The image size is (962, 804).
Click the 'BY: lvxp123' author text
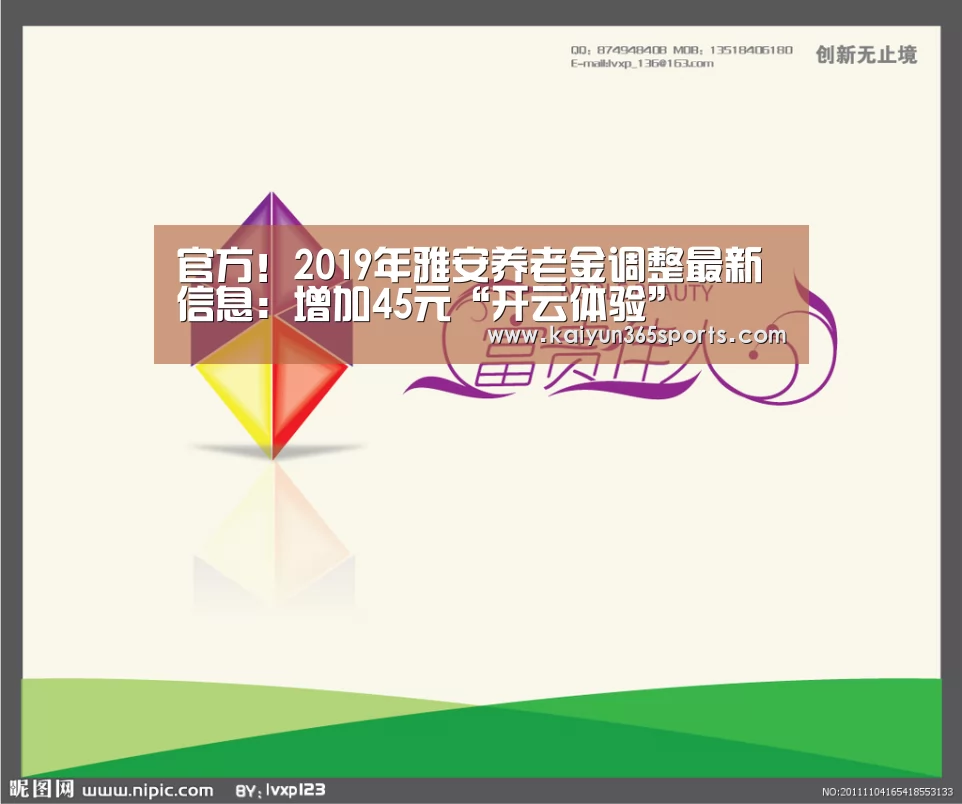280,790
